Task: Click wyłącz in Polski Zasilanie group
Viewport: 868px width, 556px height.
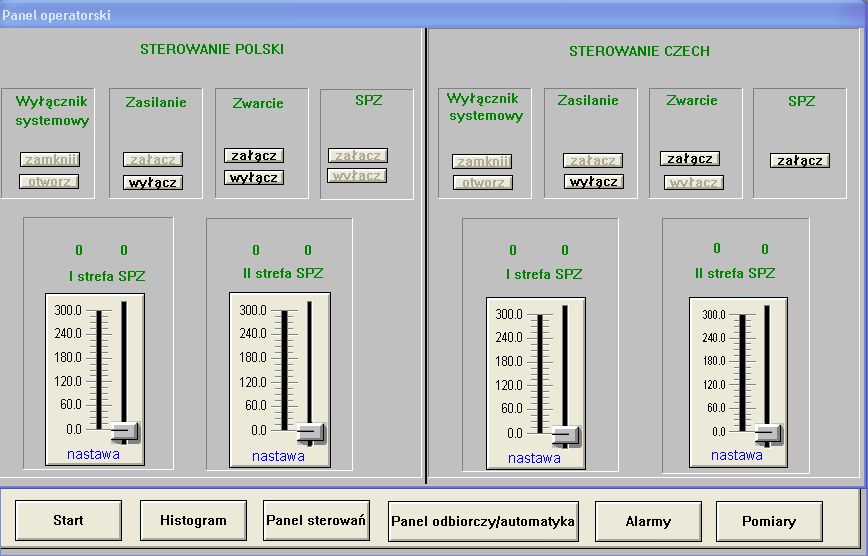Action: point(153,182)
